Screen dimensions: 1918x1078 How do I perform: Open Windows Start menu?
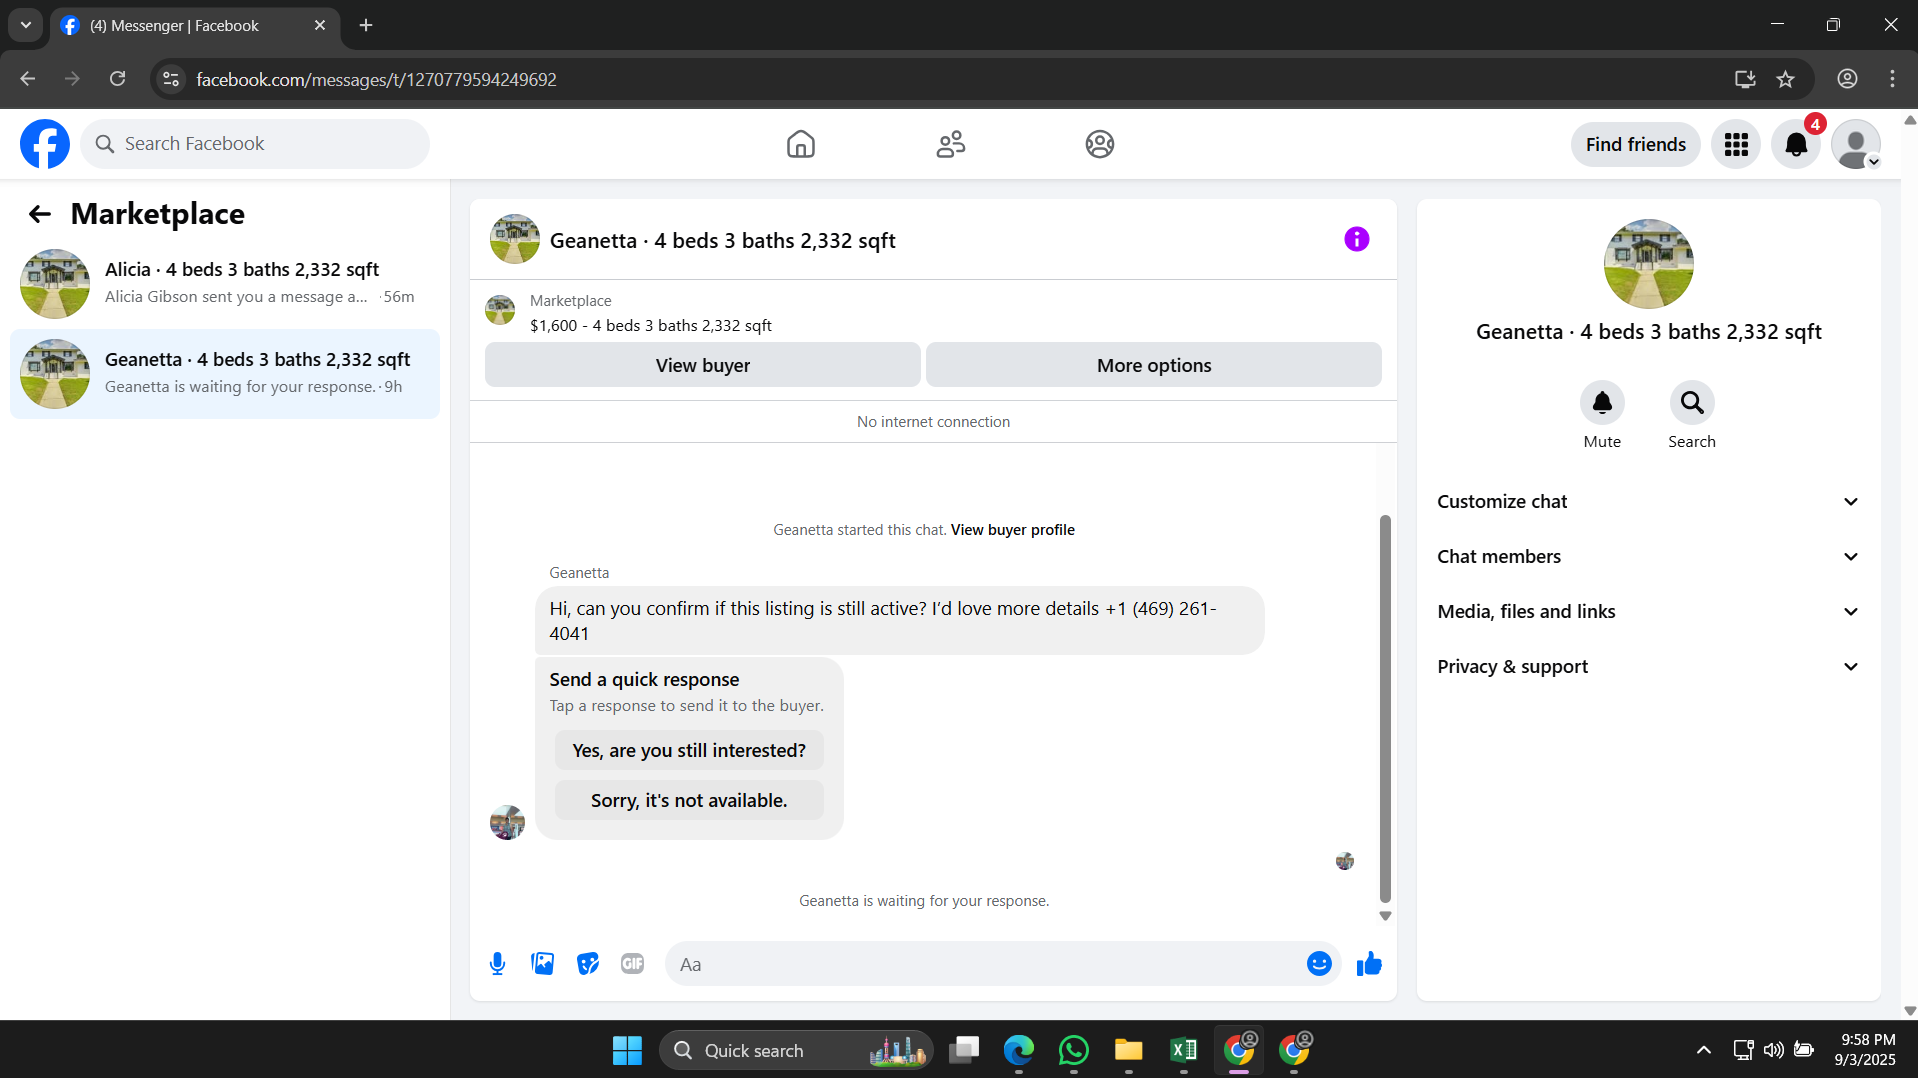[x=627, y=1050]
